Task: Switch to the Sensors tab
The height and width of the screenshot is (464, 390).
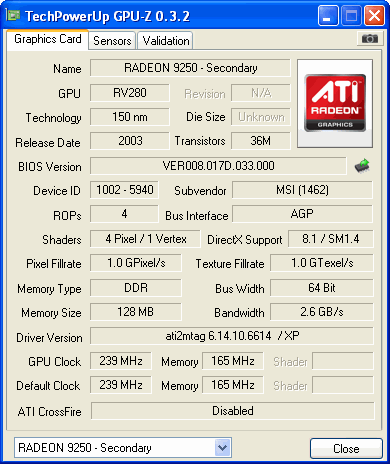Action: pos(112,41)
